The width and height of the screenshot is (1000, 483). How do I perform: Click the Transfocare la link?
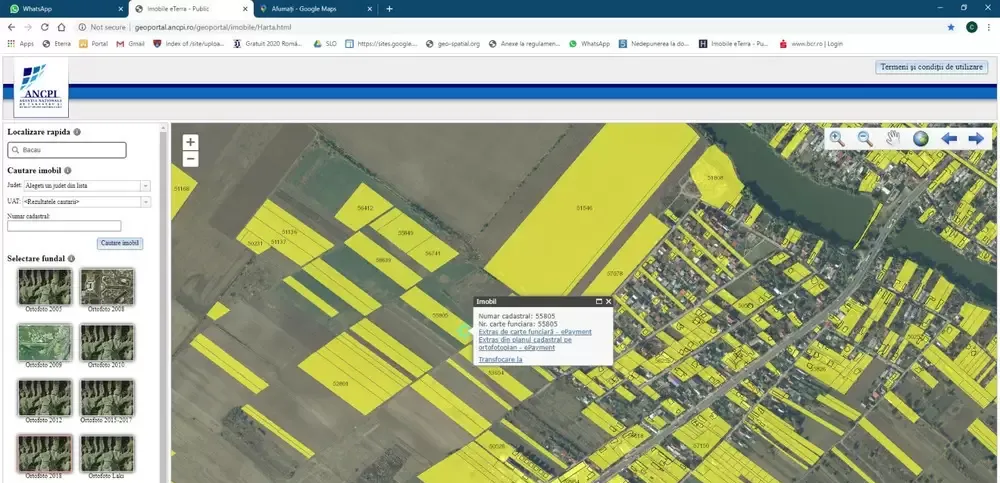[502, 358]
